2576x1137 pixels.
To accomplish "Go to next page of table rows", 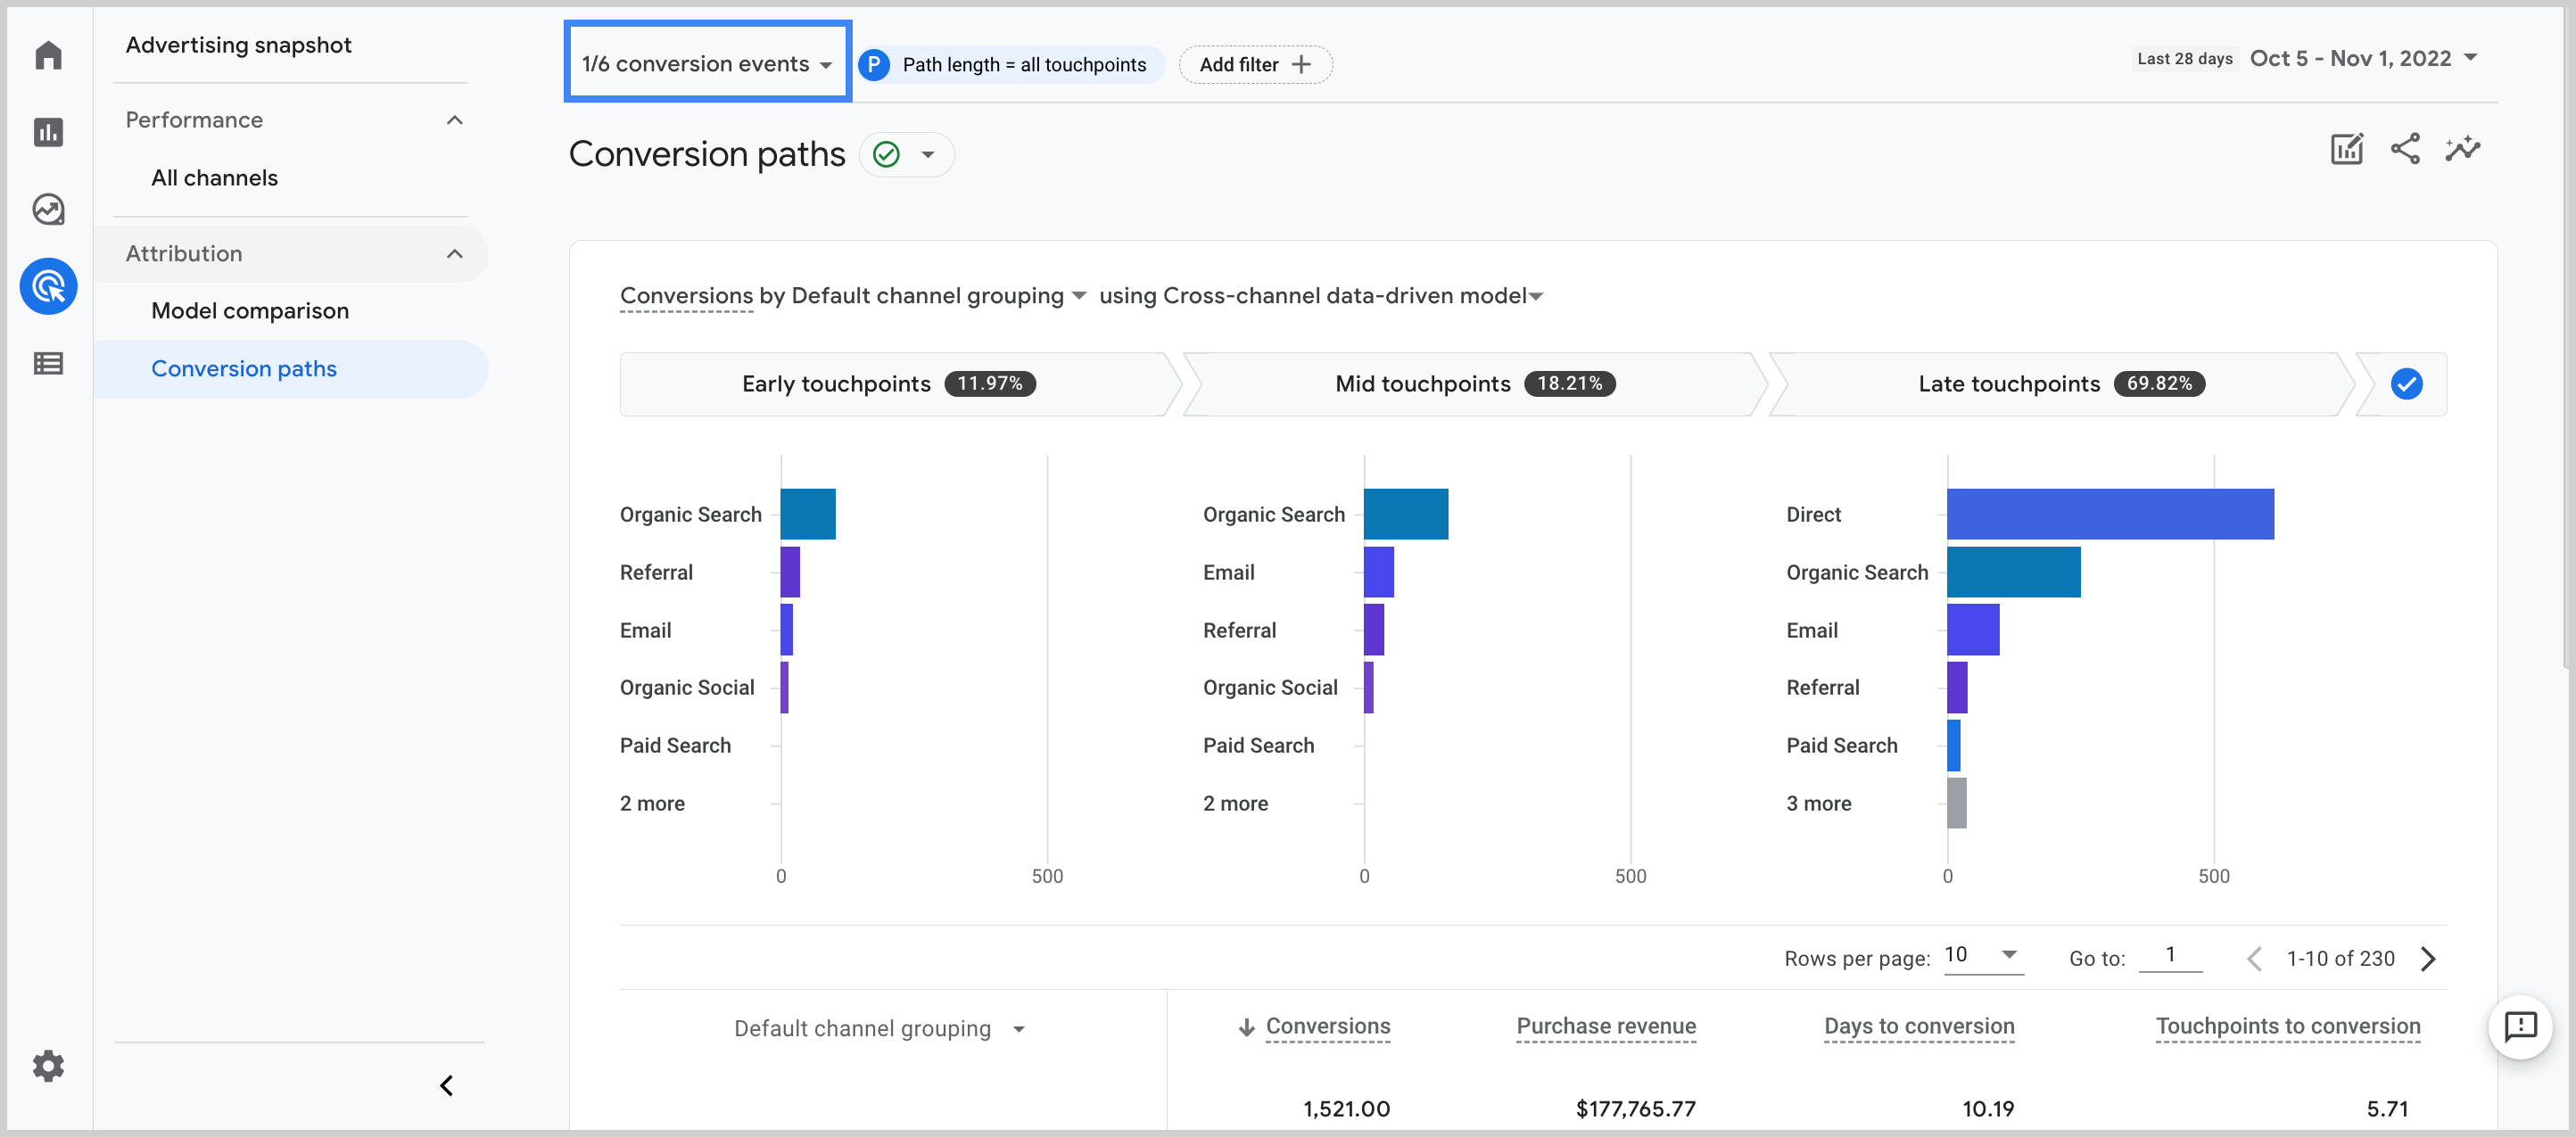I will 2428,959.
